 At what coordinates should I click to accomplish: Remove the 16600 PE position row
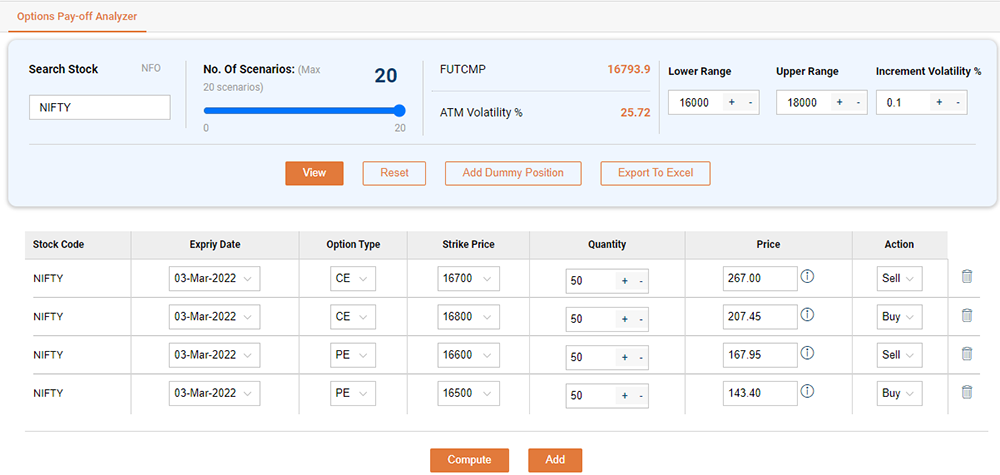[966, 354]
